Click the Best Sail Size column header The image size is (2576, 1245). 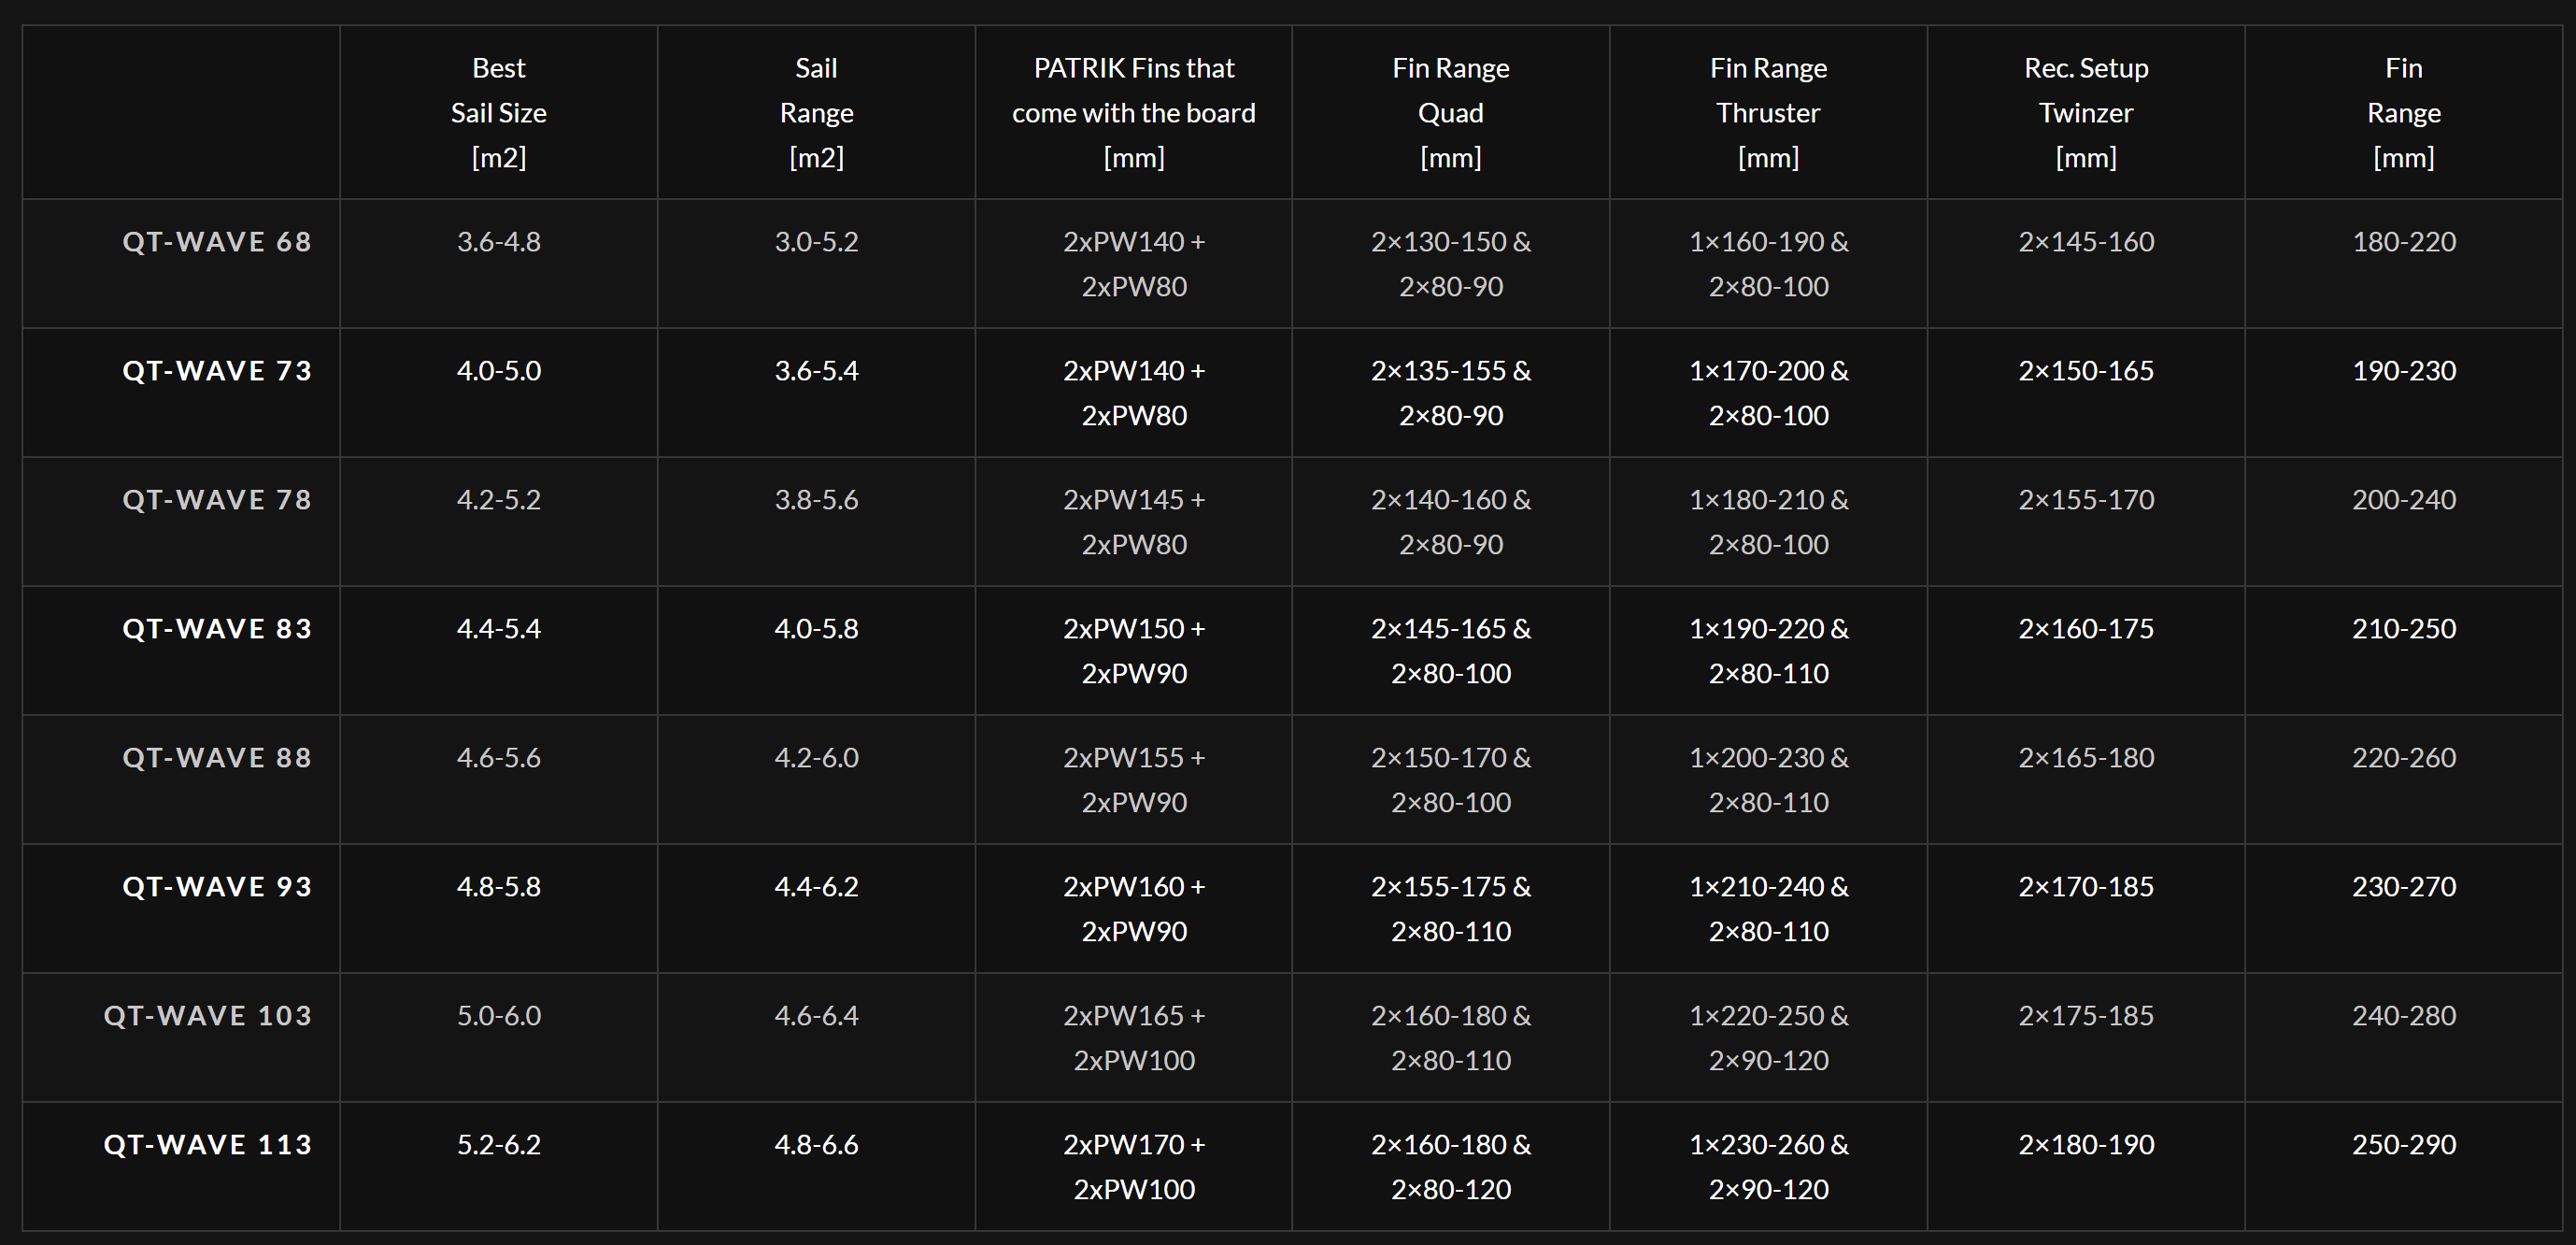[x=498, y=112]
